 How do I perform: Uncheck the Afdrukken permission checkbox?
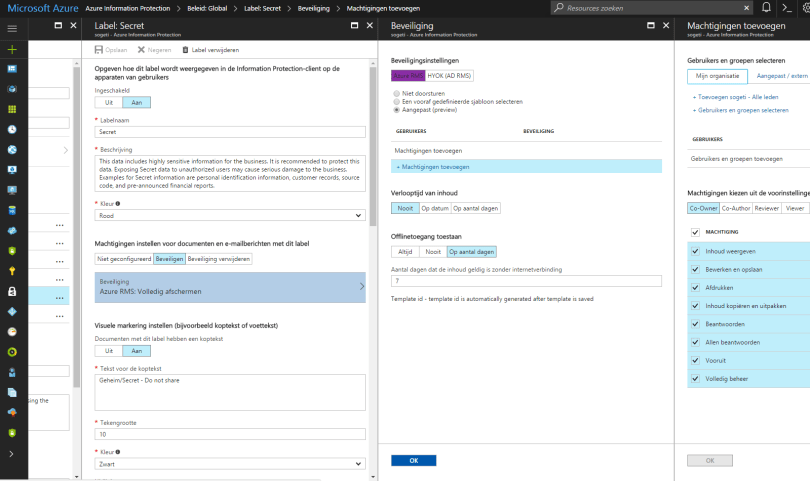click(695, 287)
